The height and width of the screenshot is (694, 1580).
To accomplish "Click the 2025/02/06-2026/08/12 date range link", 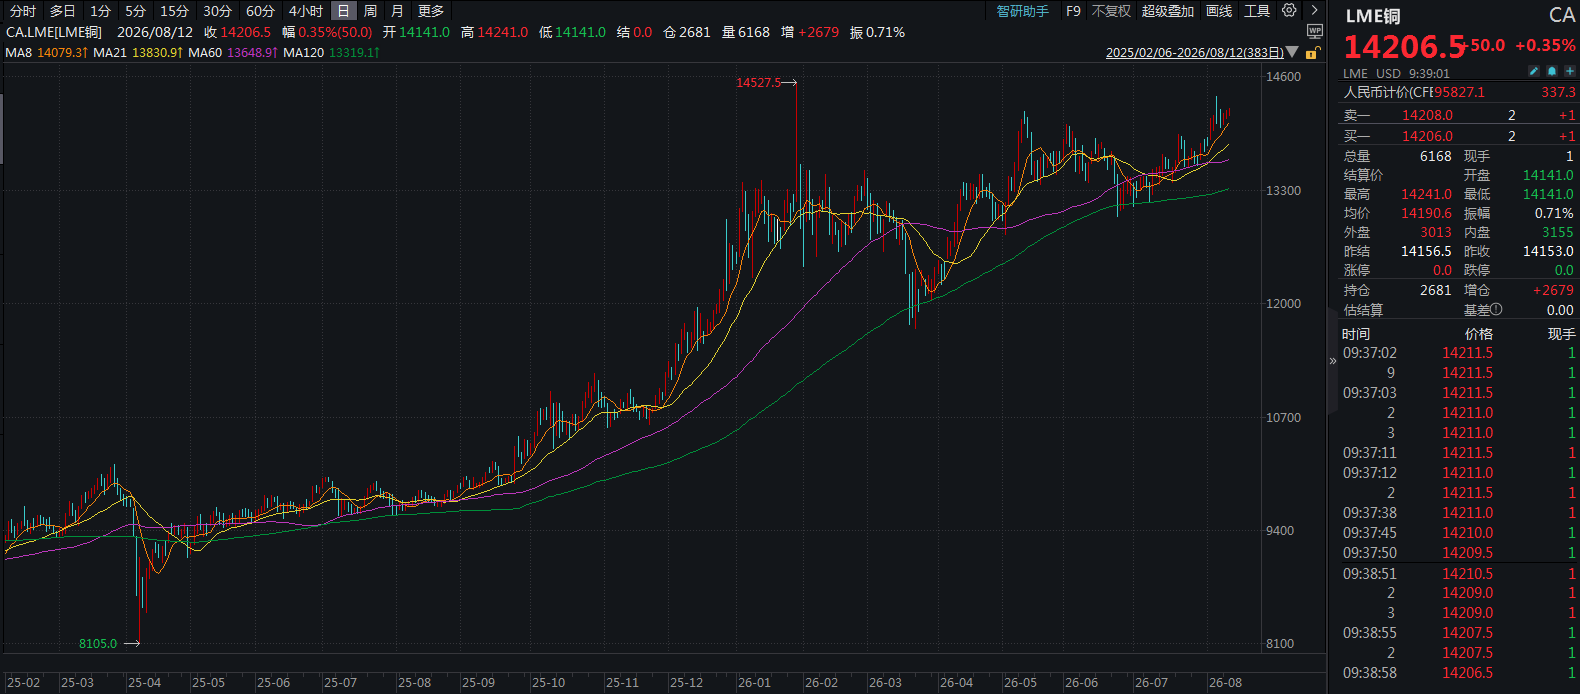I will (1194, 53).
